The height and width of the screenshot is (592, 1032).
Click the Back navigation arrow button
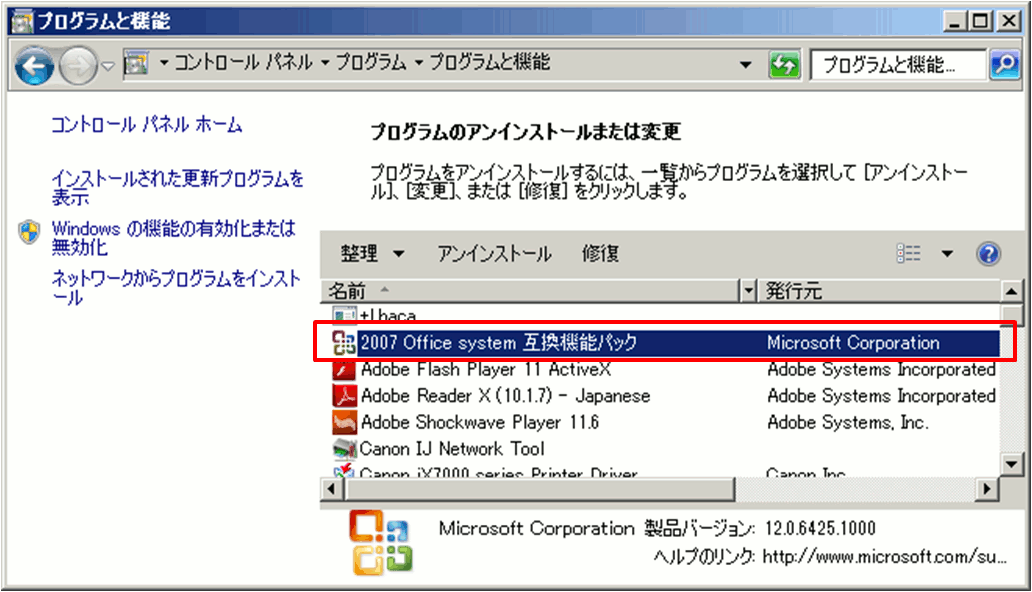(x=36, y=66)
